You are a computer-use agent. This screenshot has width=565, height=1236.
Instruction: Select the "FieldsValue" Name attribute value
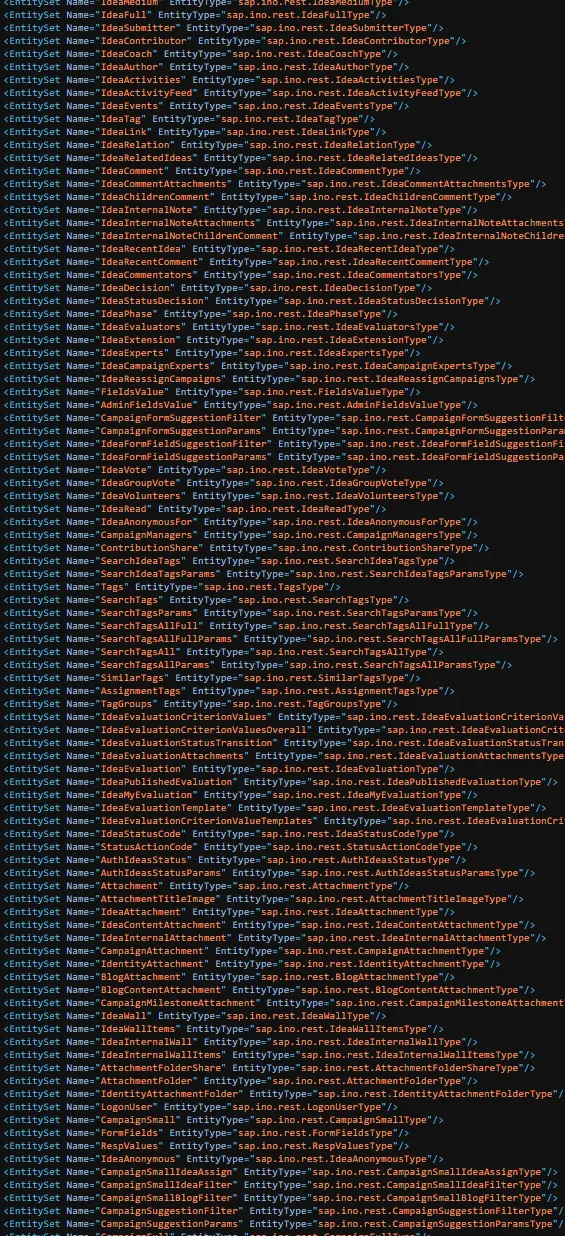coord(133,392)
